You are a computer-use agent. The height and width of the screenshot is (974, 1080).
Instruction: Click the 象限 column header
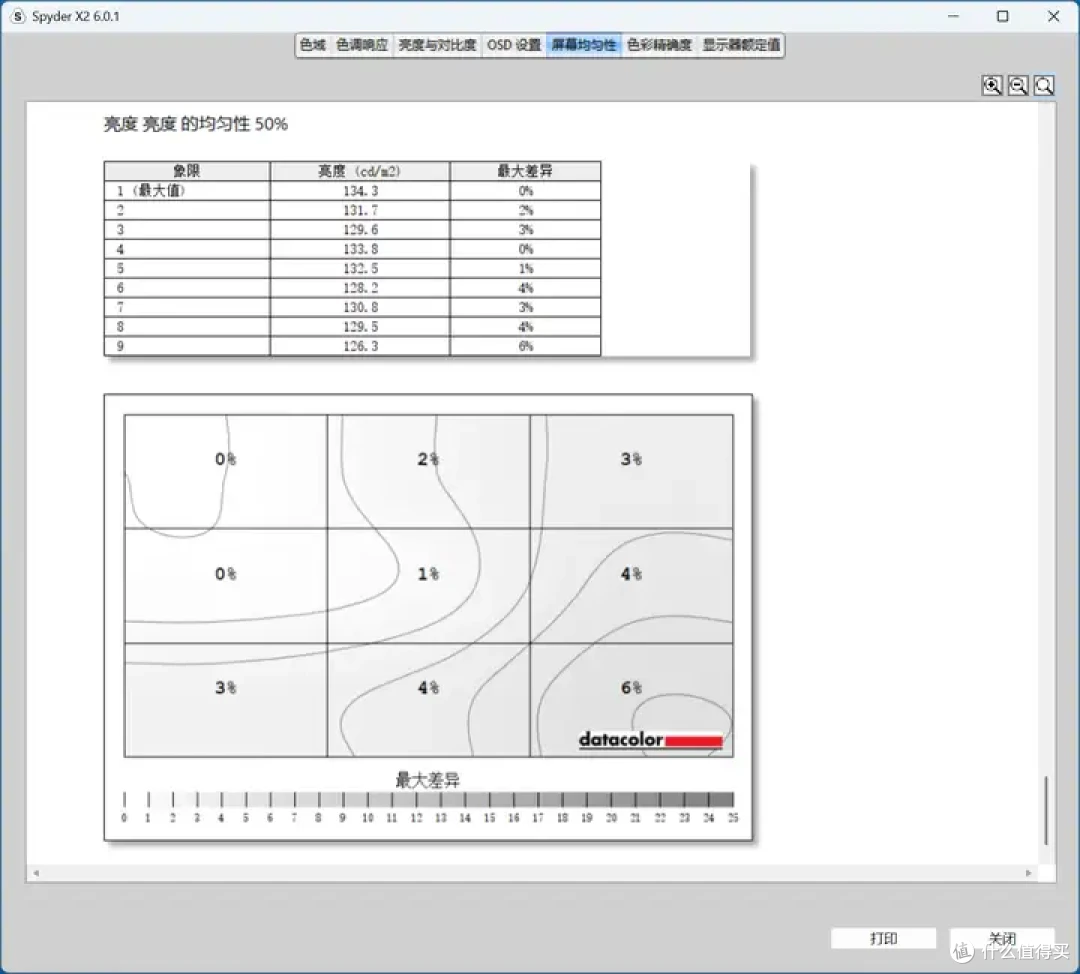click(x=187, y=171)
